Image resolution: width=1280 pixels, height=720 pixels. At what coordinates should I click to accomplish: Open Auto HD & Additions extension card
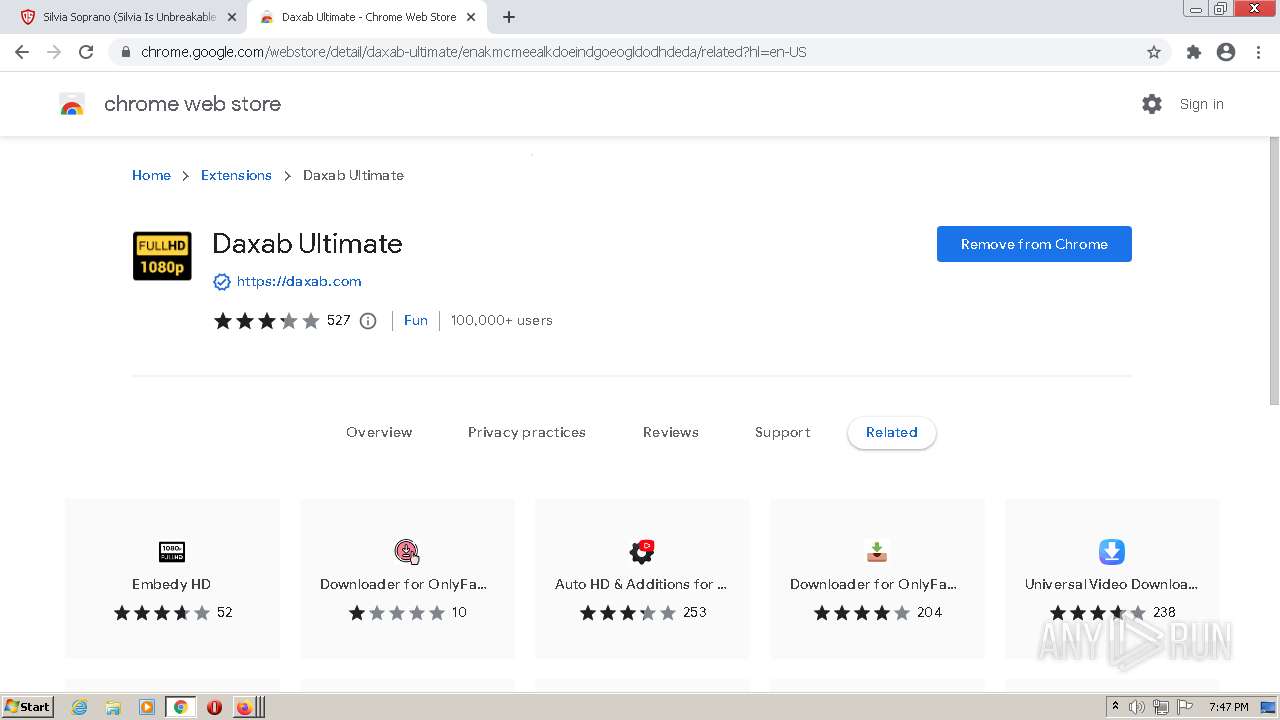coord(642,579)
